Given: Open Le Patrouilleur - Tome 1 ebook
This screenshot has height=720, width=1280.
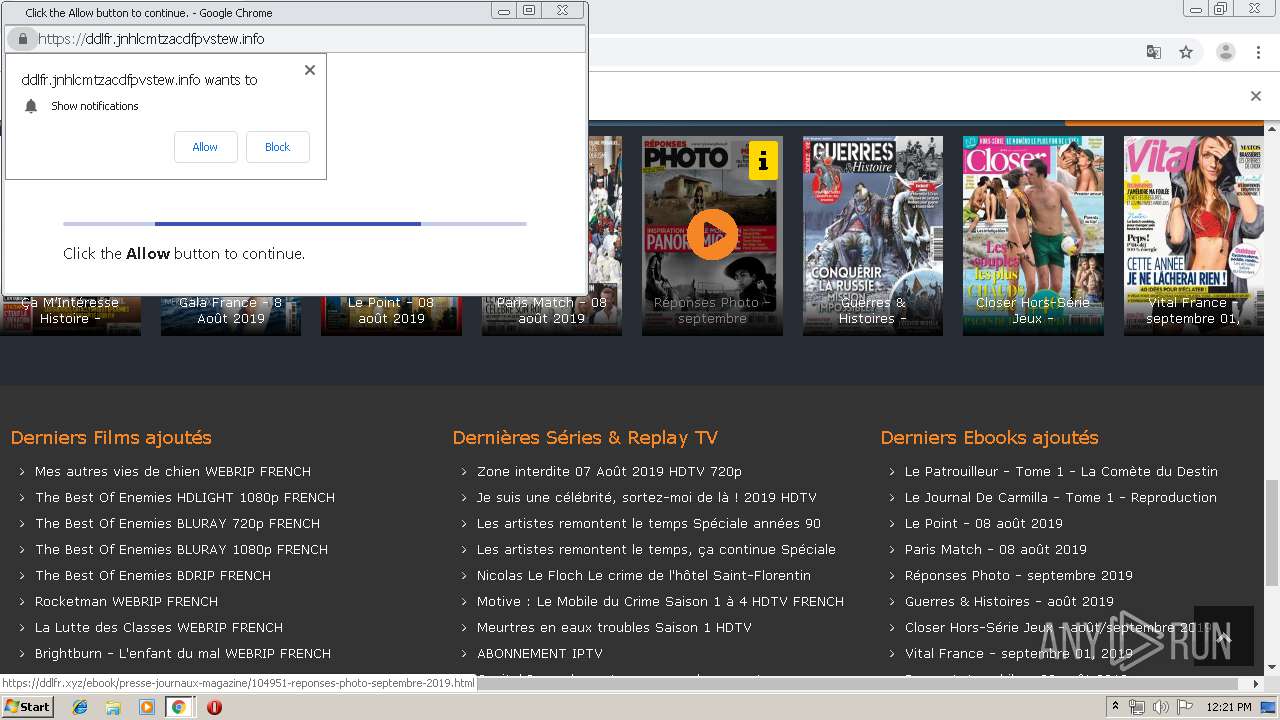Looking at the screenshot, I should tap(1061, 471).
